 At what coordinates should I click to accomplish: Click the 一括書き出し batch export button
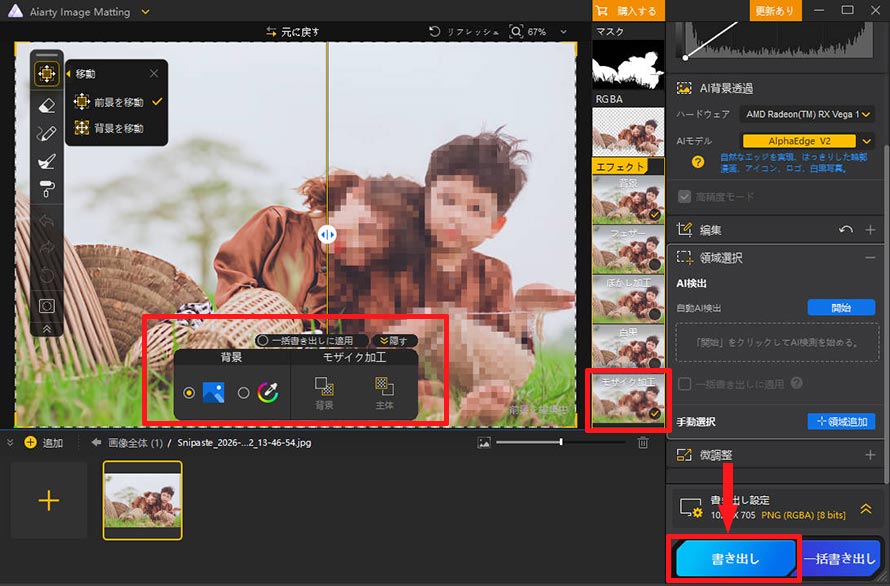(841, 559)
